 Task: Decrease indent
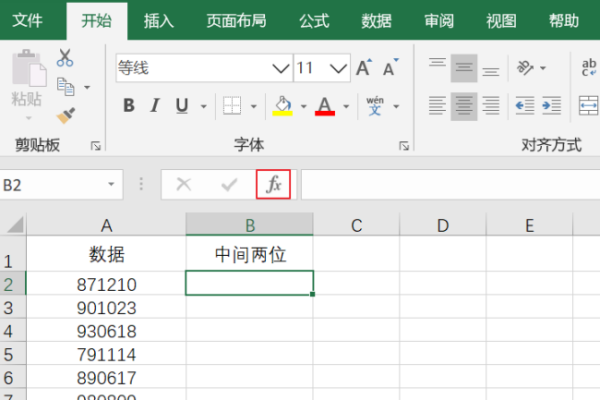[525, 106]
